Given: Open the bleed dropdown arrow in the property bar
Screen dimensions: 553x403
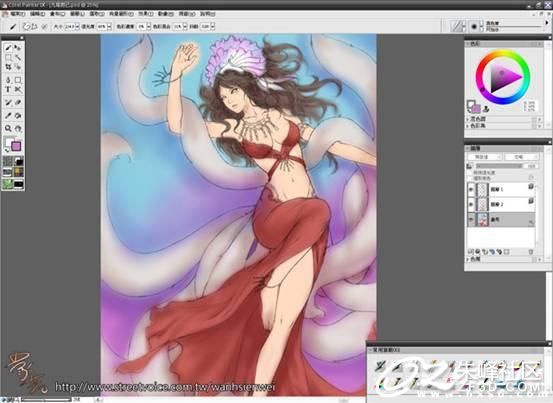Looking at the screenshot, I should pos(185,26).
